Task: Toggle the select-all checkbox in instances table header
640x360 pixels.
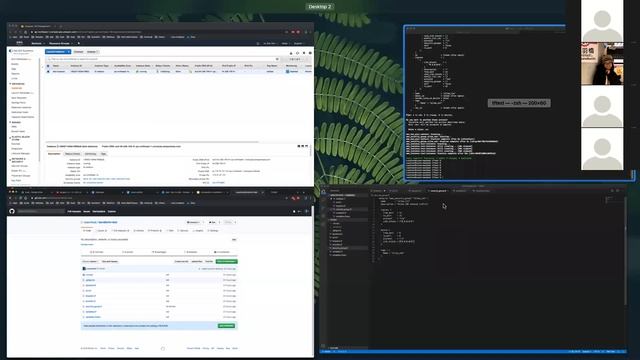Action: click(x=48, y=66)
